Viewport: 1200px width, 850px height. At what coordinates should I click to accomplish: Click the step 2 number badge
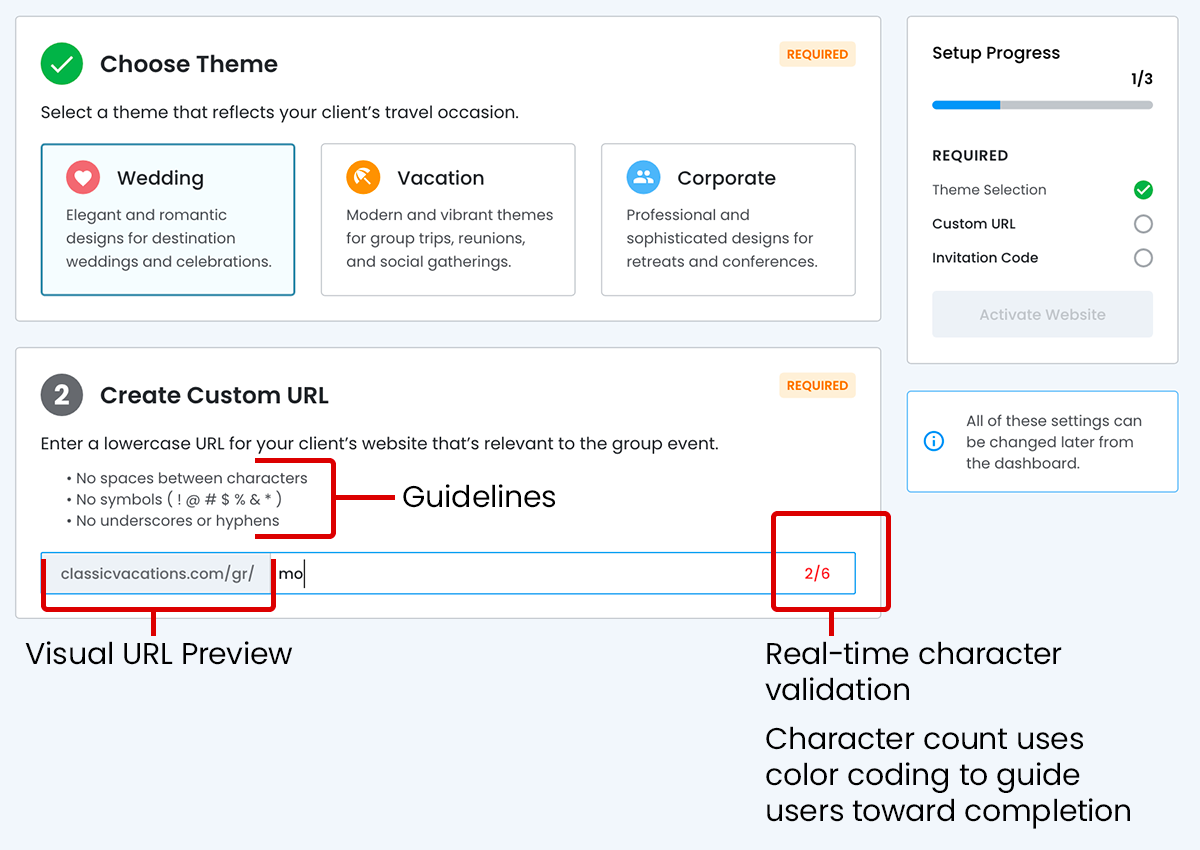pyautogui.click(x=62, y=395)
